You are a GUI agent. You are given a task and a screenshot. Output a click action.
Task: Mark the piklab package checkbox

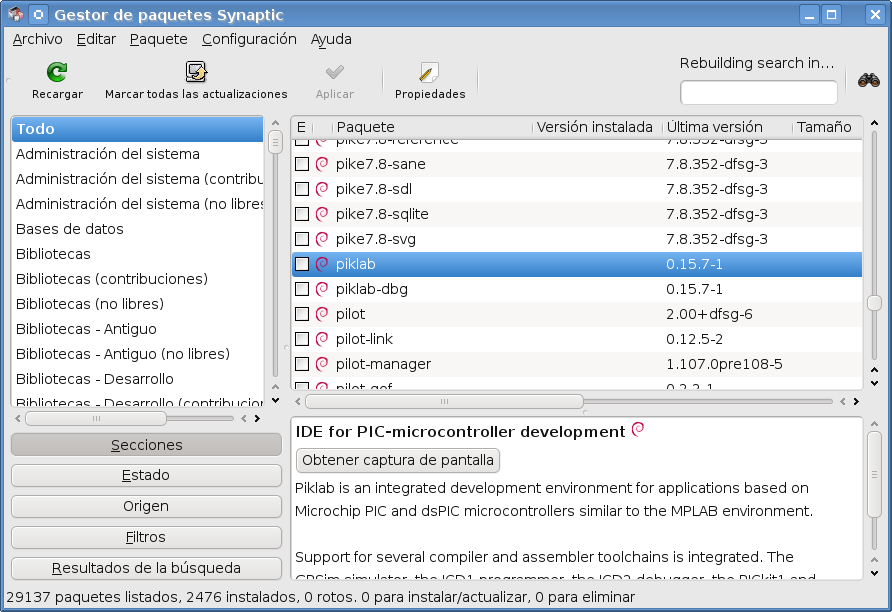tap(301, 263)
